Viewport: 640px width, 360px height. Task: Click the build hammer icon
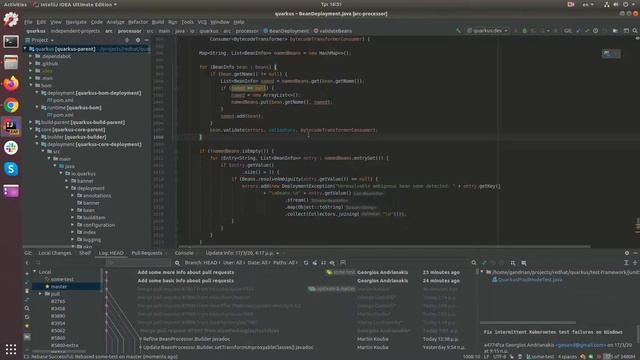tap(458, 31)
